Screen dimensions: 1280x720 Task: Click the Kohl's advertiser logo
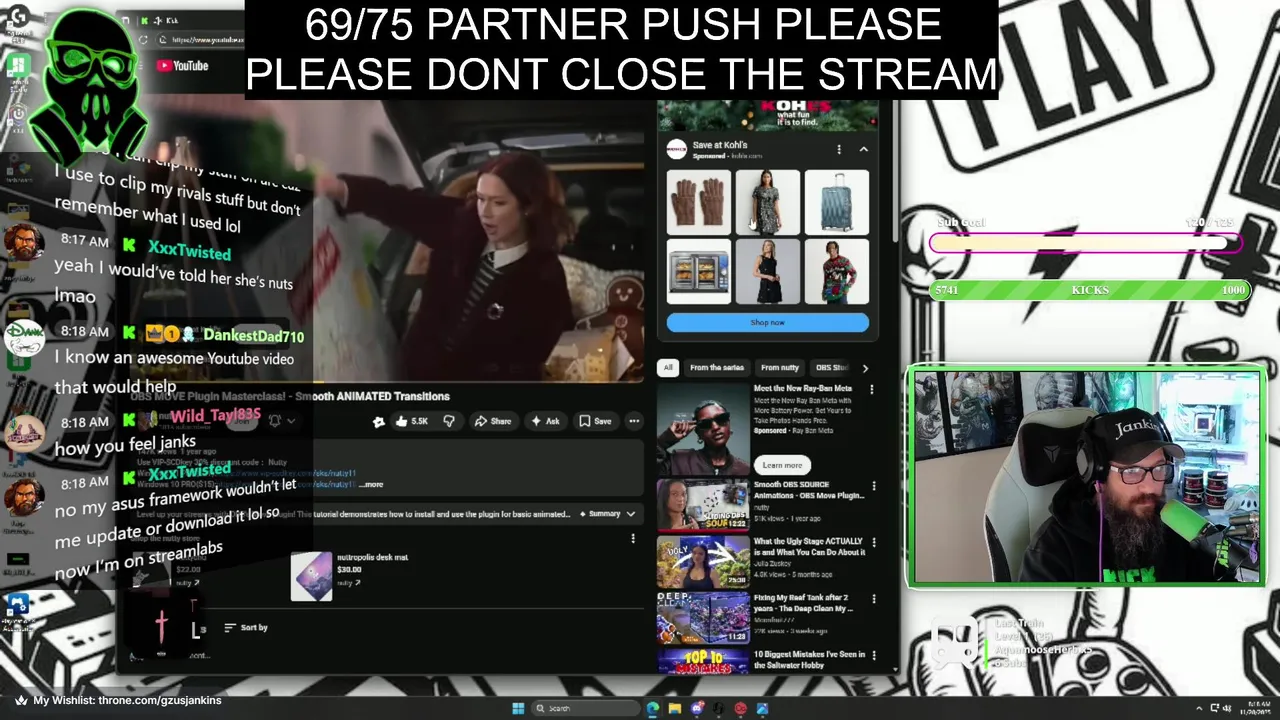coord(677,149)
